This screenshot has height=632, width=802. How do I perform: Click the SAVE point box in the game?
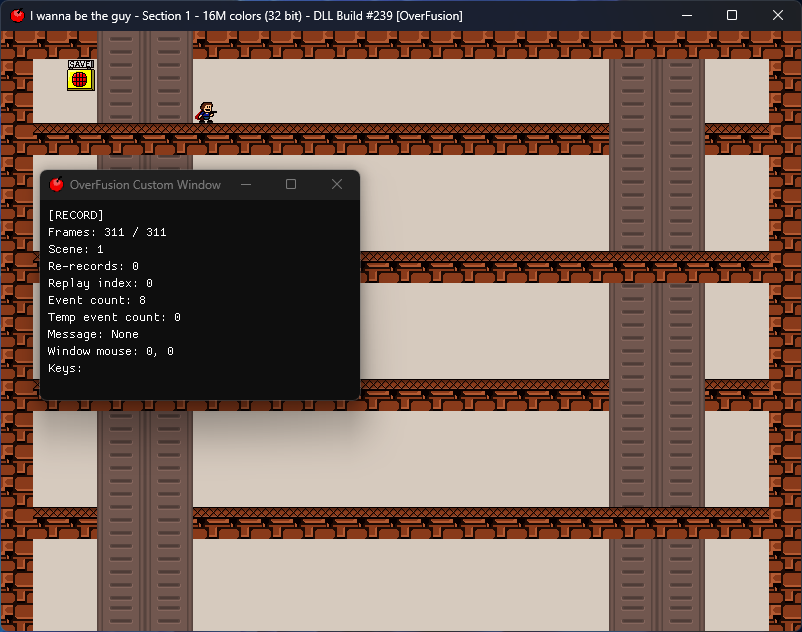pyautogui.click(x=81, y=76)
